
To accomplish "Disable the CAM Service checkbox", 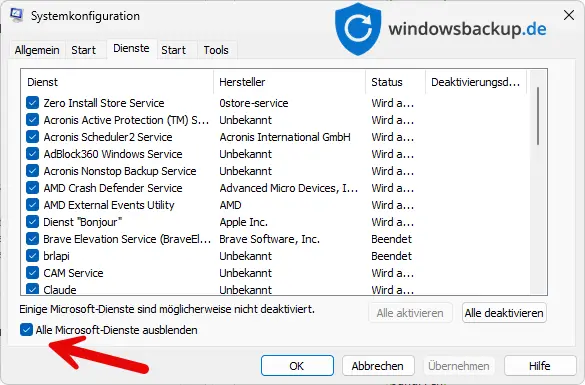I will (32, 273).
